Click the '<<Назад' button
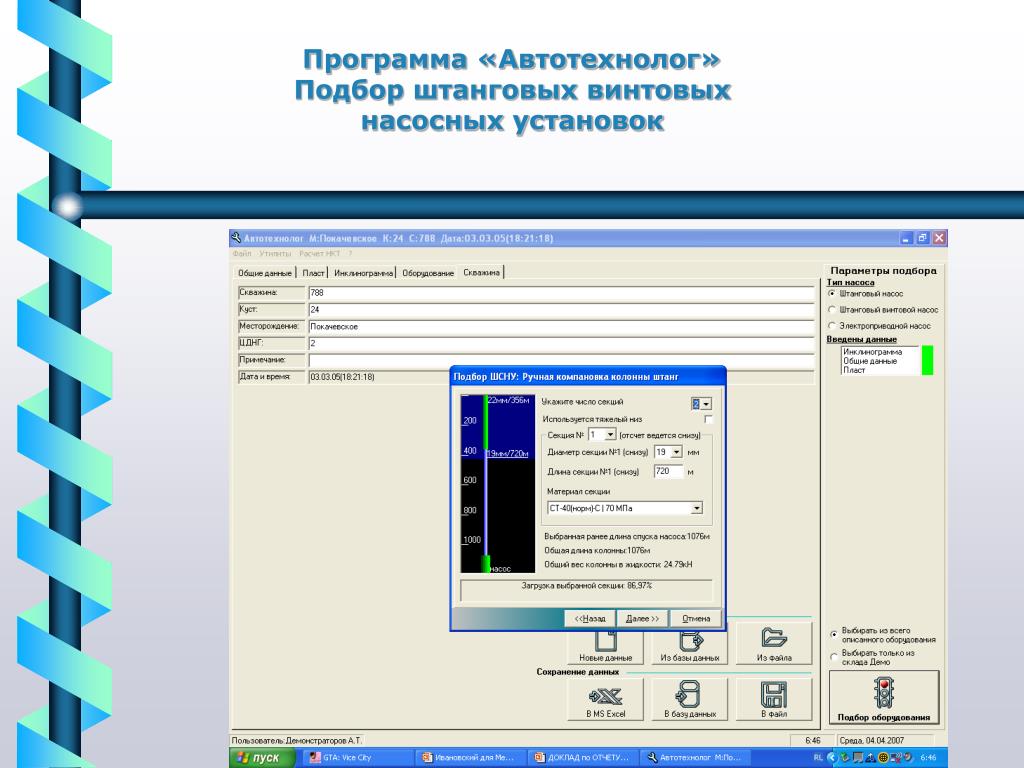Screen dimensions: 1024x768 point(590,618)
